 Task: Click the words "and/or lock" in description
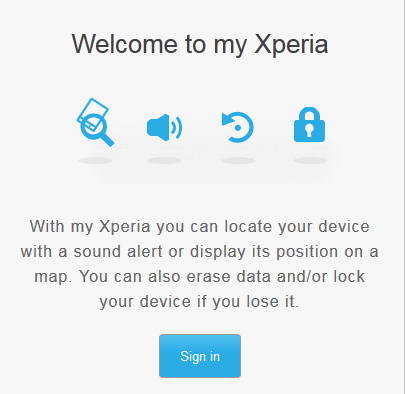pyautogui.click(x=321, y=277)
